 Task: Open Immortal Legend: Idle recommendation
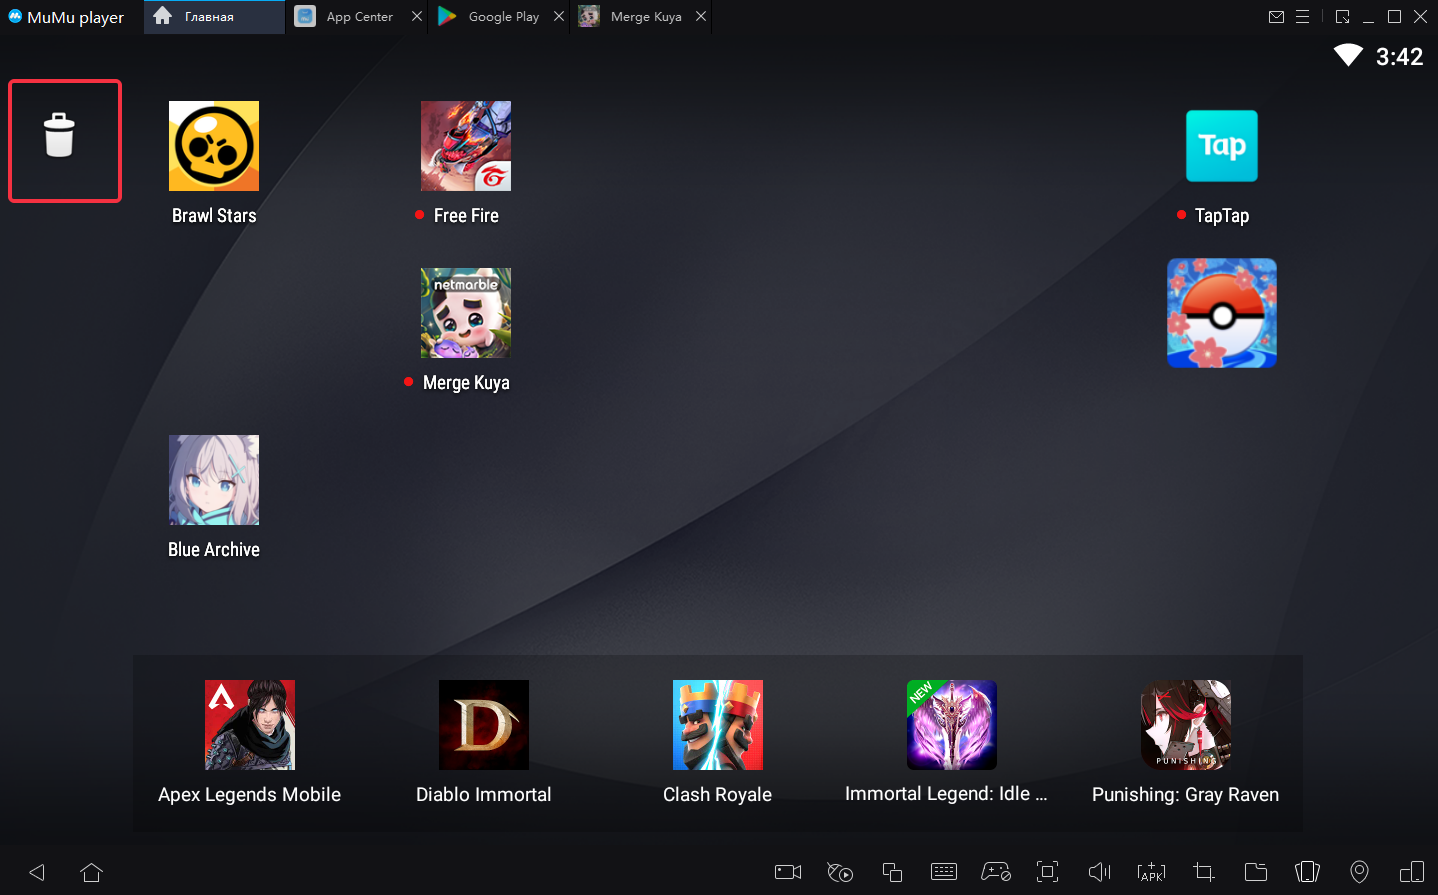[x=952, y=725]
